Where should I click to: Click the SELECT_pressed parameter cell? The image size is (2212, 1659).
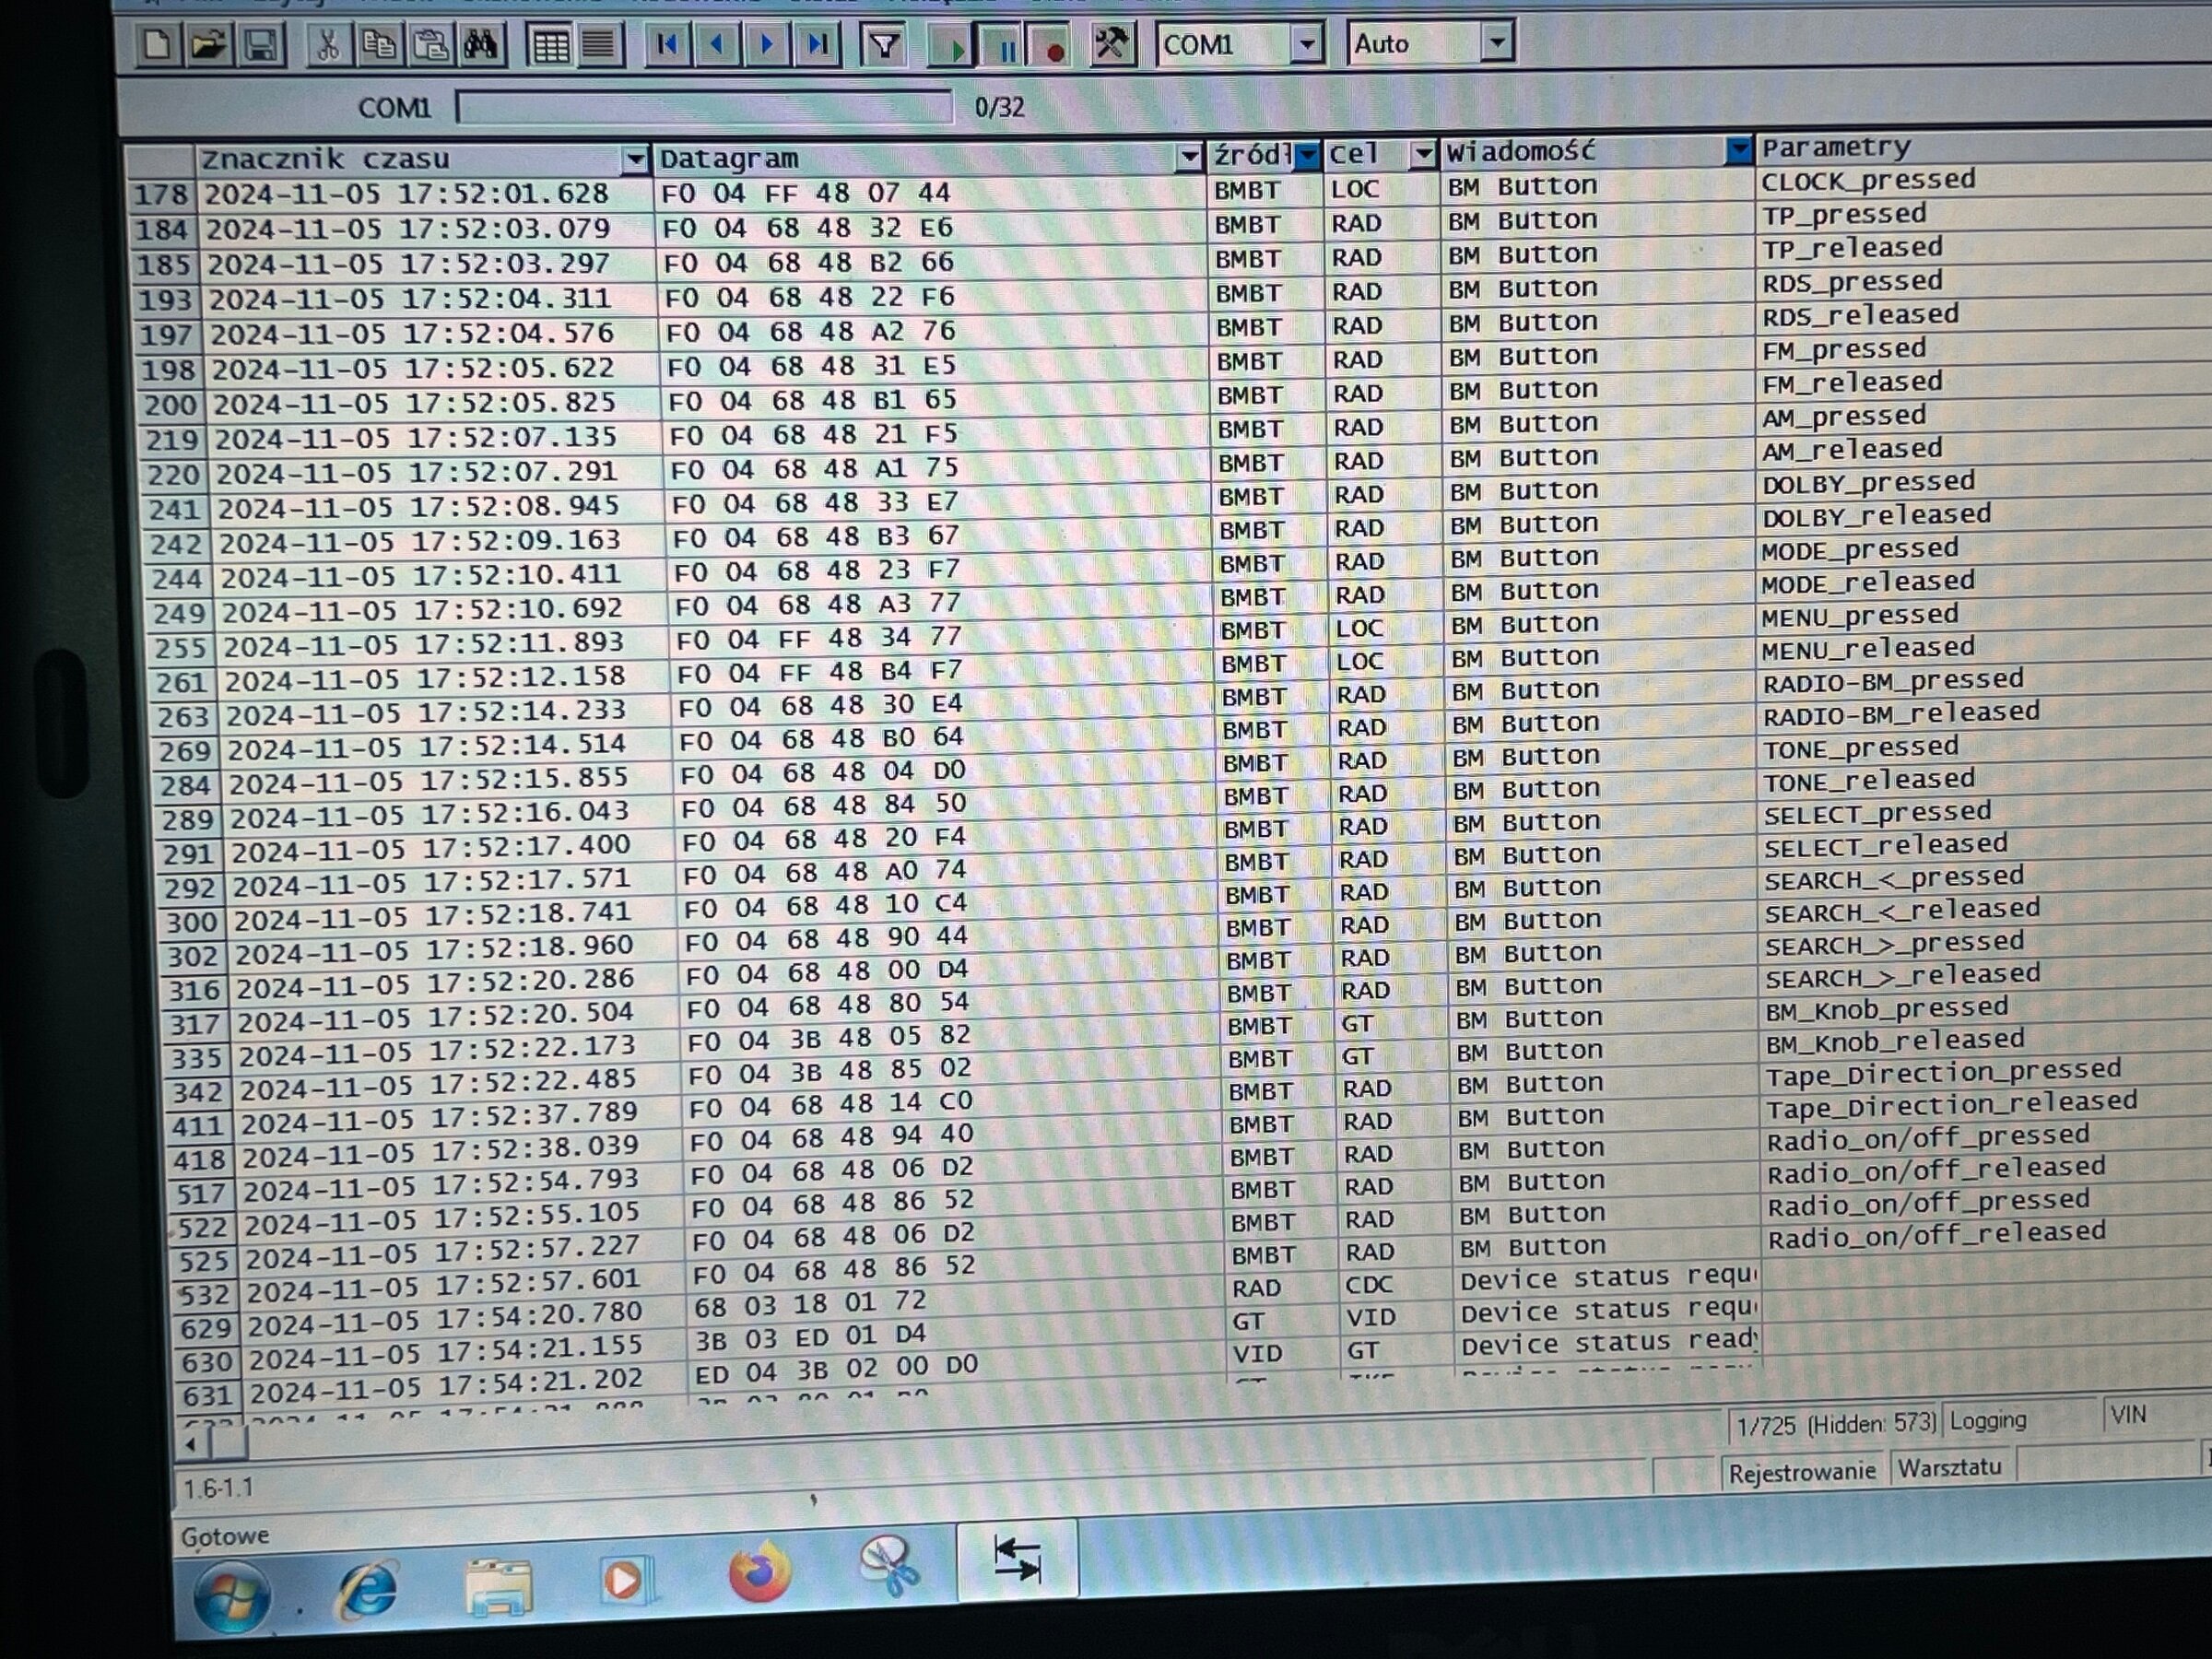pos(1877,814)
